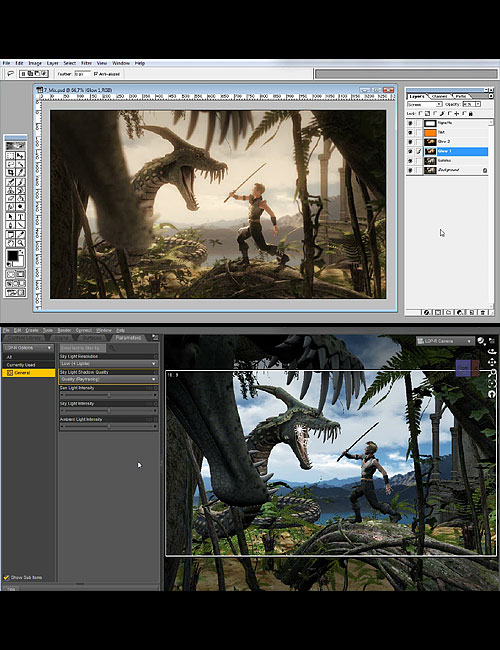This screenshot has width=500, height=650.
Task: Hide the Glow 2 layer via eye icon
Action: tap(410, 142)
